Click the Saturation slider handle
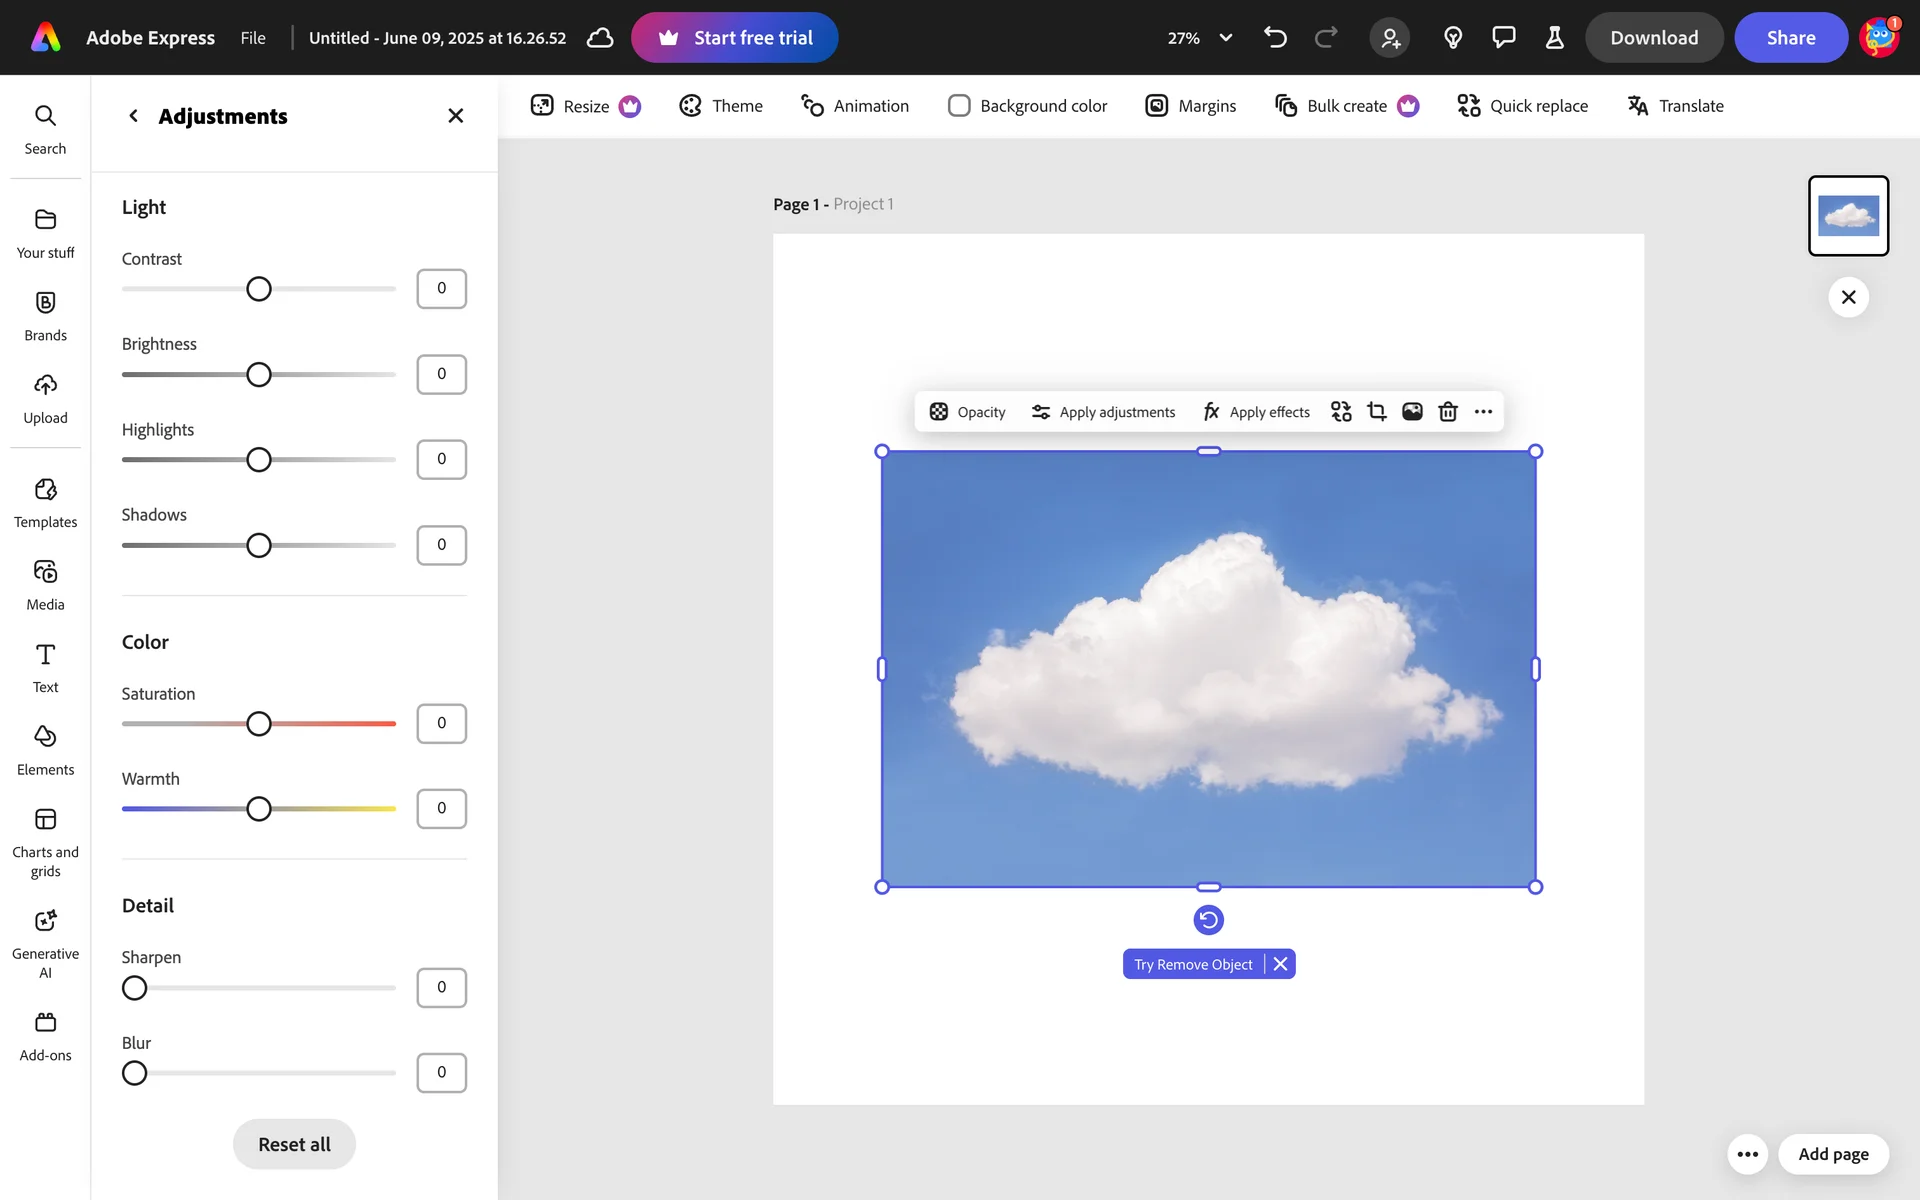The image size is (1920, 1200). 259,724
